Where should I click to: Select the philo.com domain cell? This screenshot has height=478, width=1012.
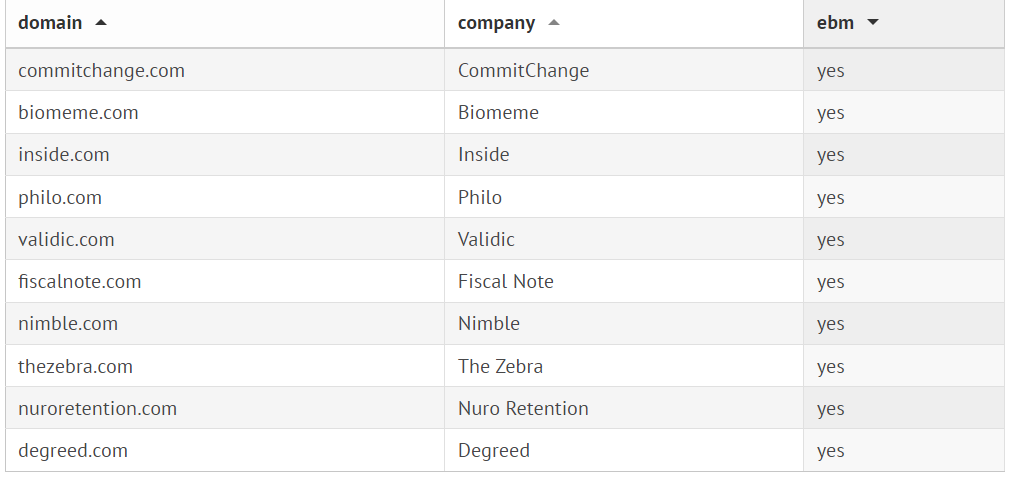60,198
